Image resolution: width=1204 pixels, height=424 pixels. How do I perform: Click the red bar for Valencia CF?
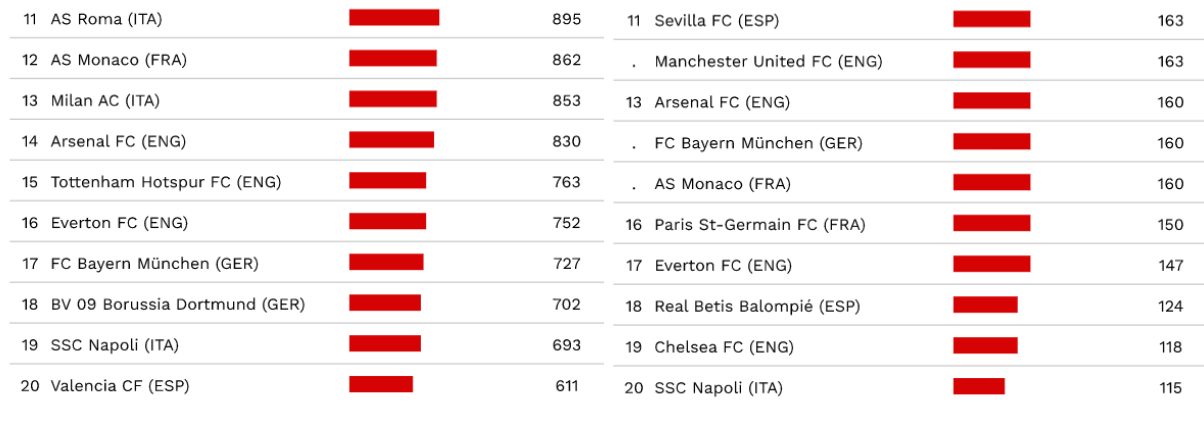(381, 384)
